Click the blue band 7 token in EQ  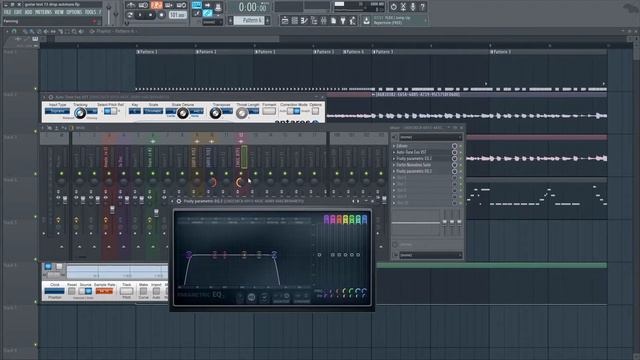[x=364, y=219]
